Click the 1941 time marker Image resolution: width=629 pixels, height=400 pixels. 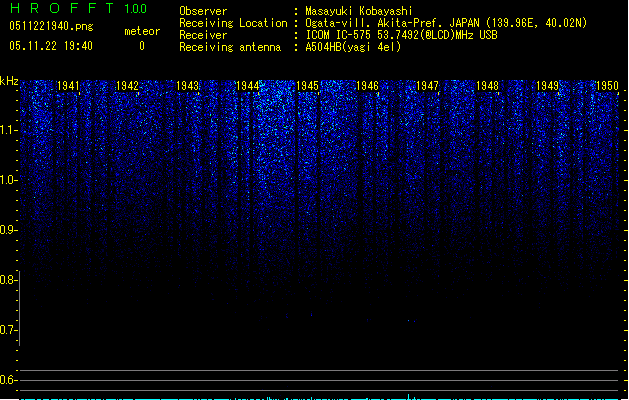pyautogui.click(x=68, y=86)
